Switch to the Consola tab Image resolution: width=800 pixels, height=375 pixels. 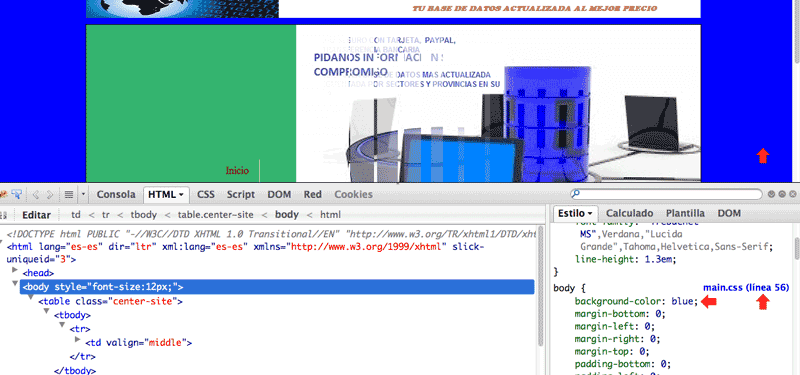116,194
